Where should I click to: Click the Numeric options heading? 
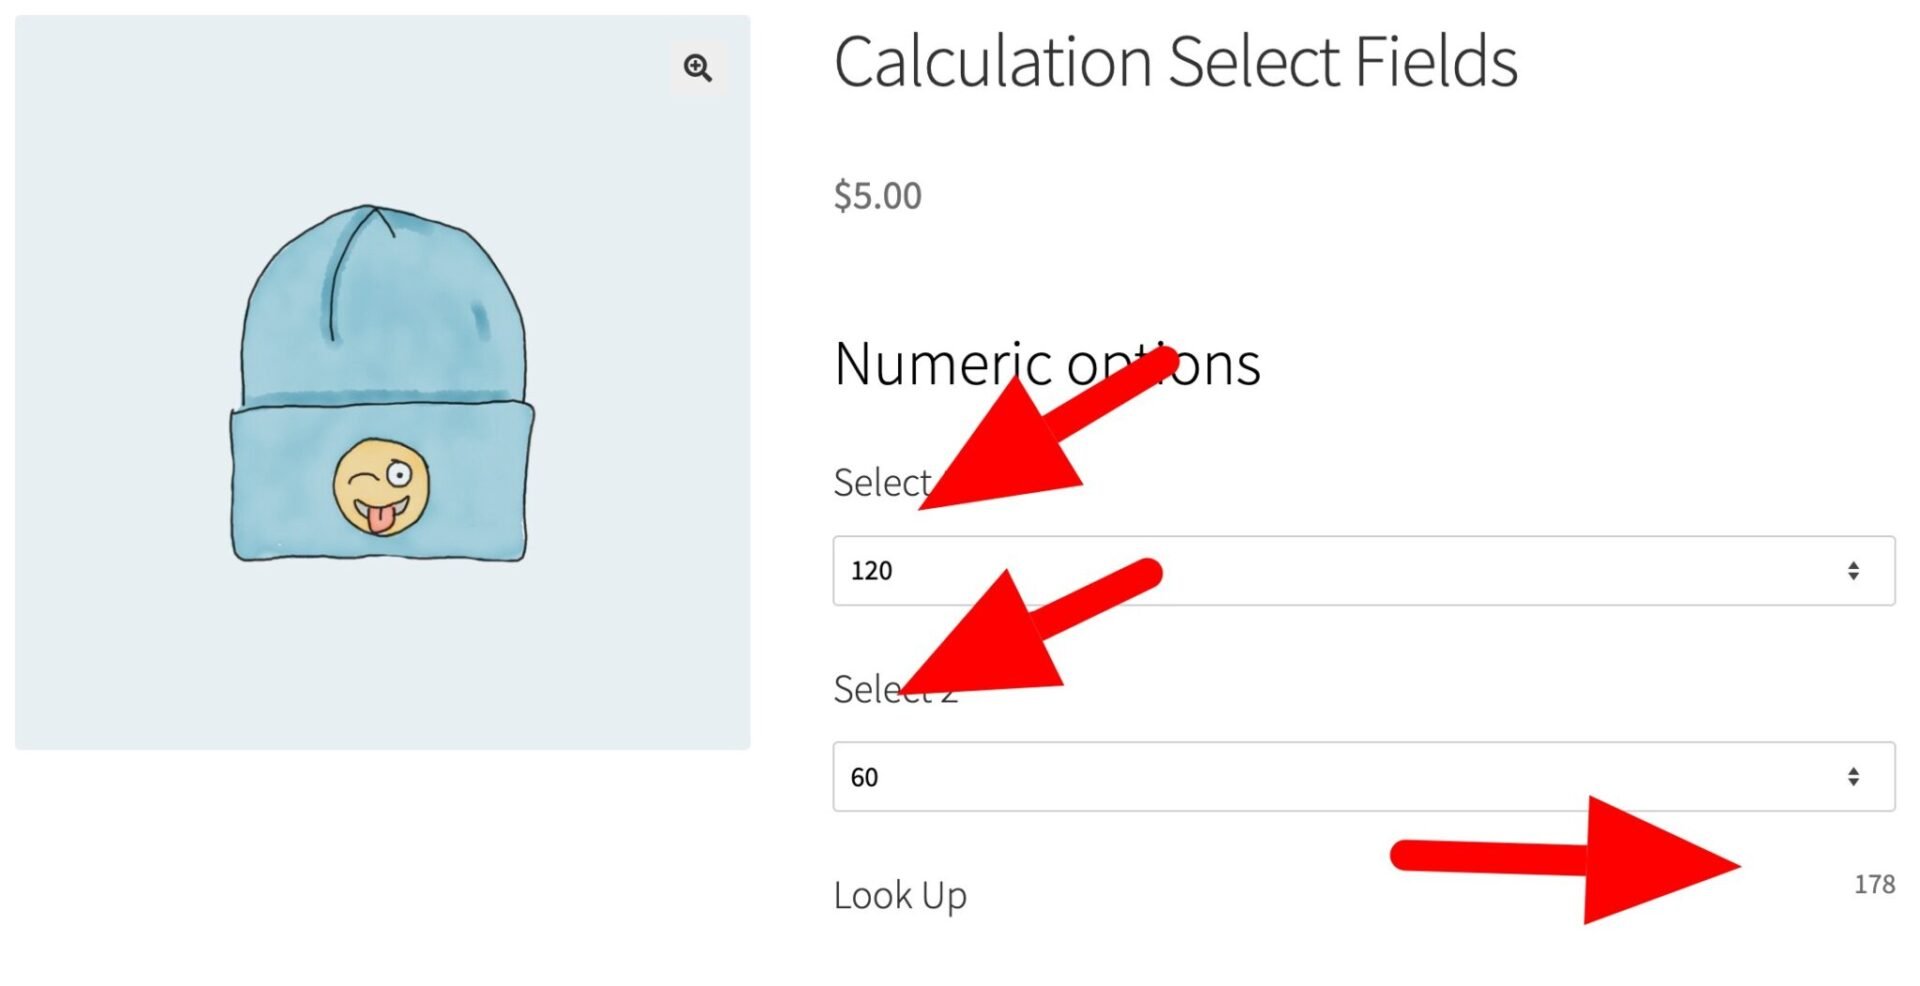(x=1046, y=363)
